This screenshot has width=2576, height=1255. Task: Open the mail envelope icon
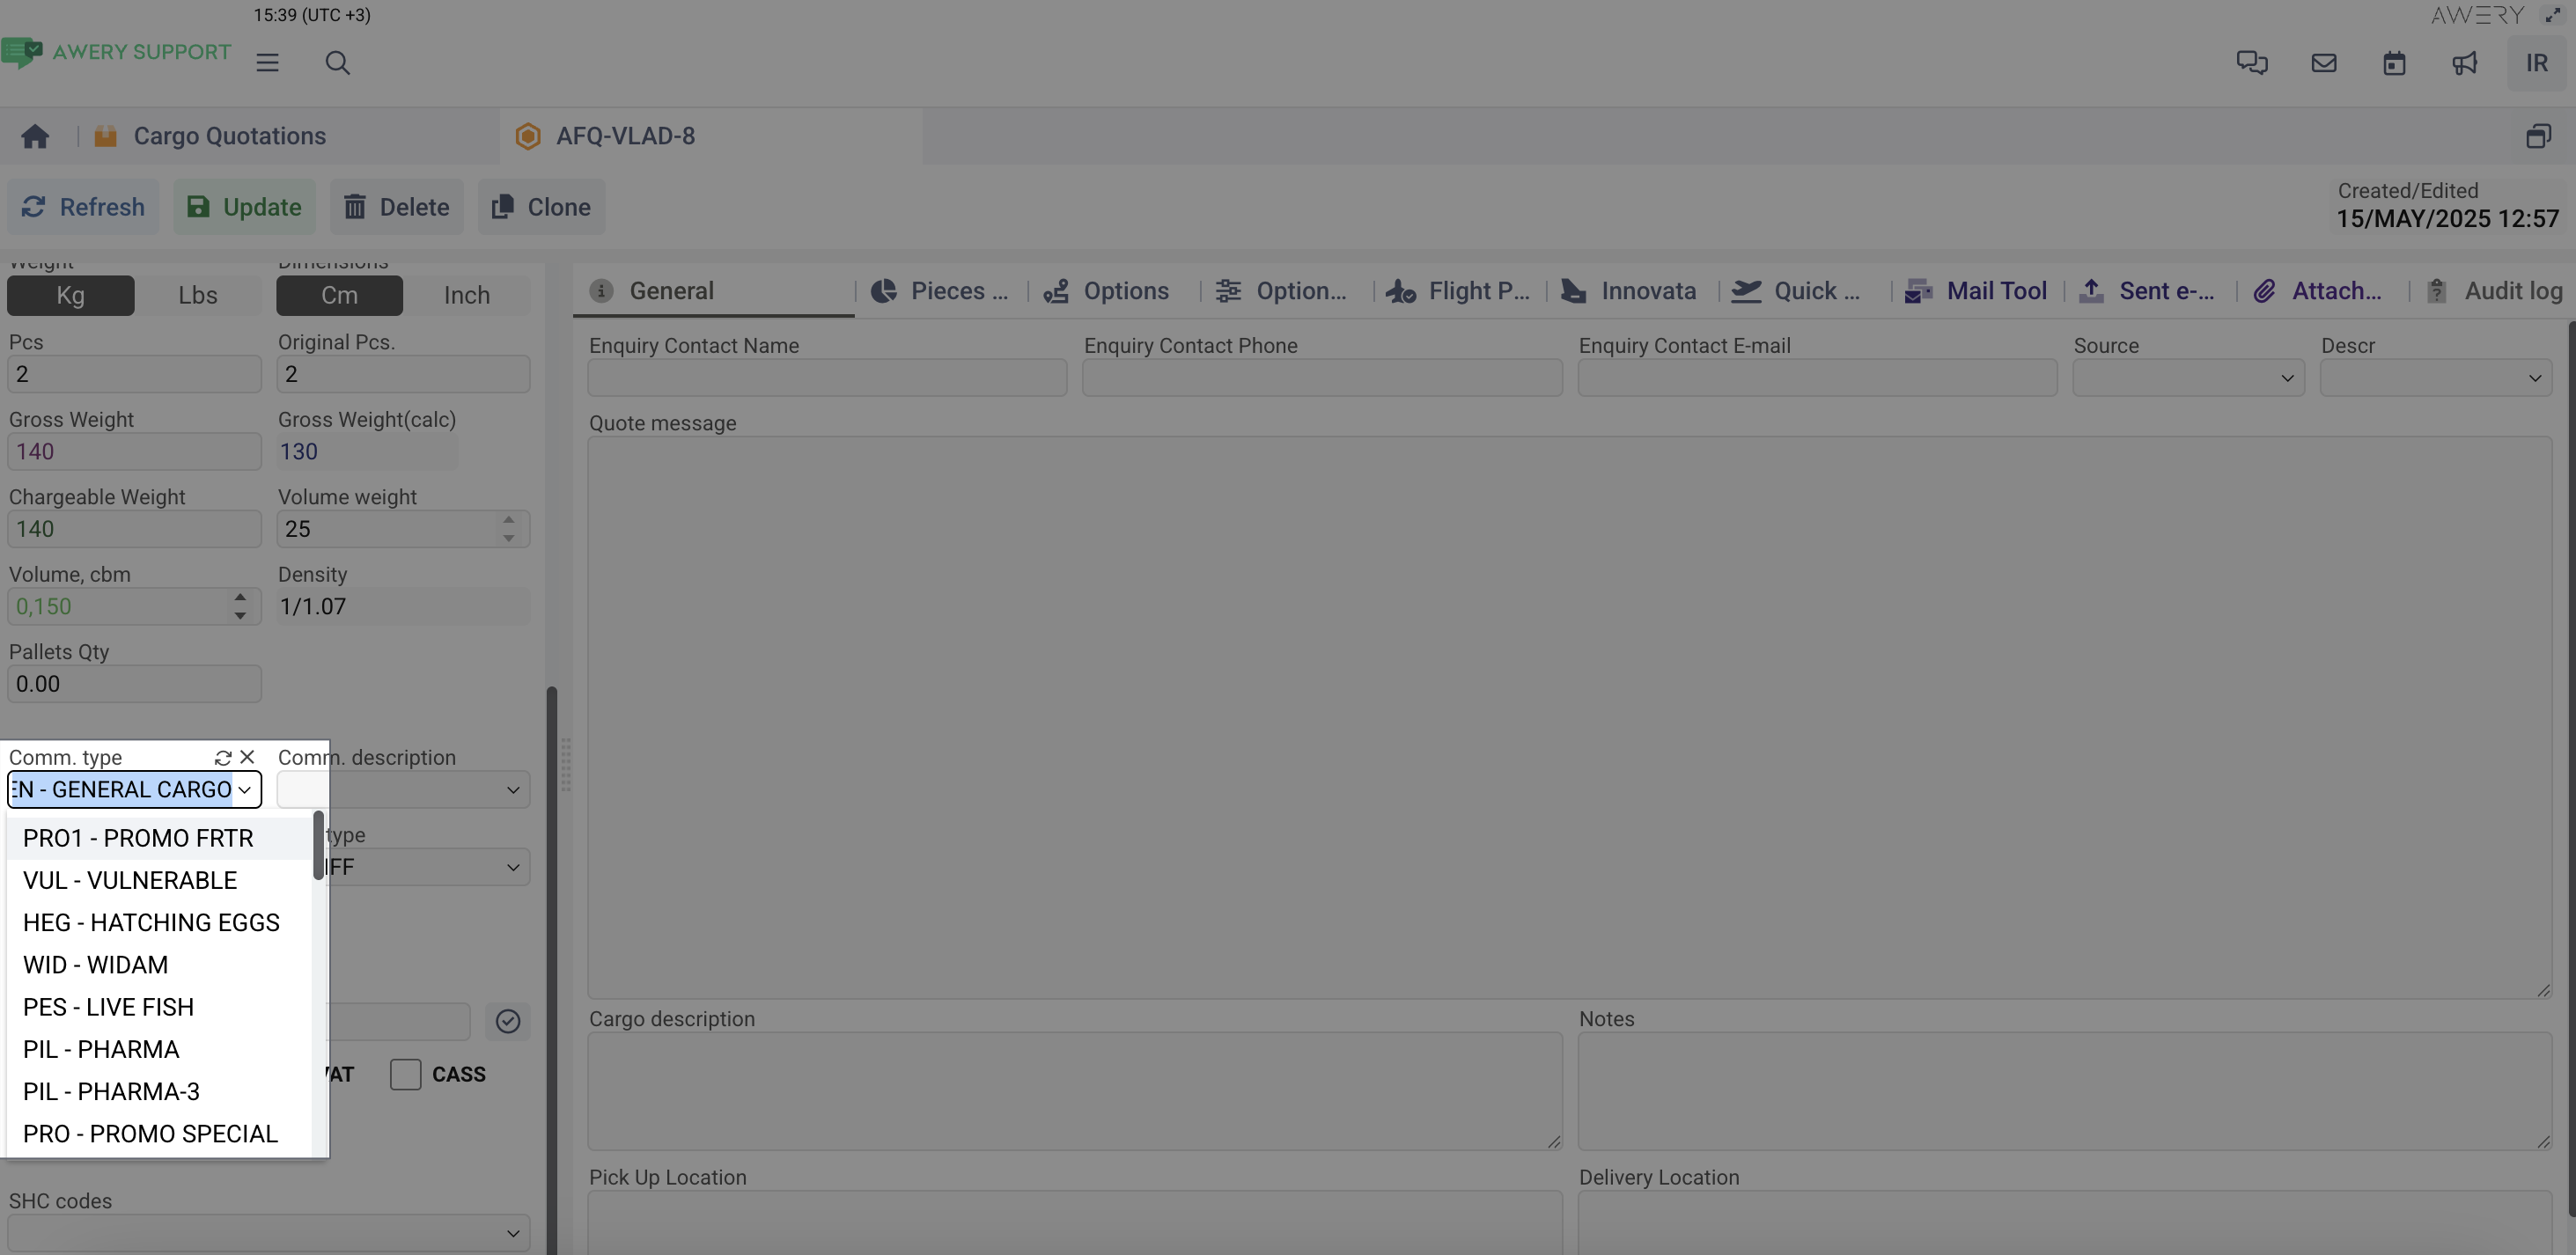2323,63
